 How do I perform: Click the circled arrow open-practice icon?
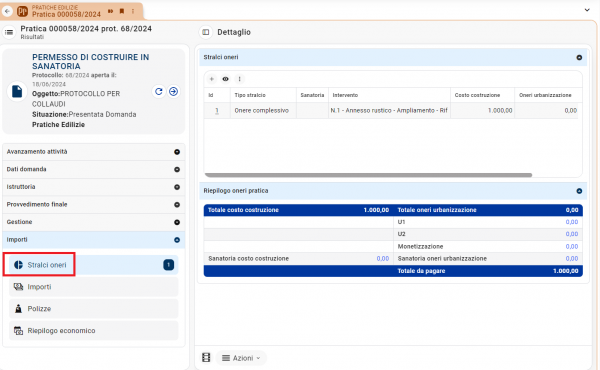coord(173,91)
